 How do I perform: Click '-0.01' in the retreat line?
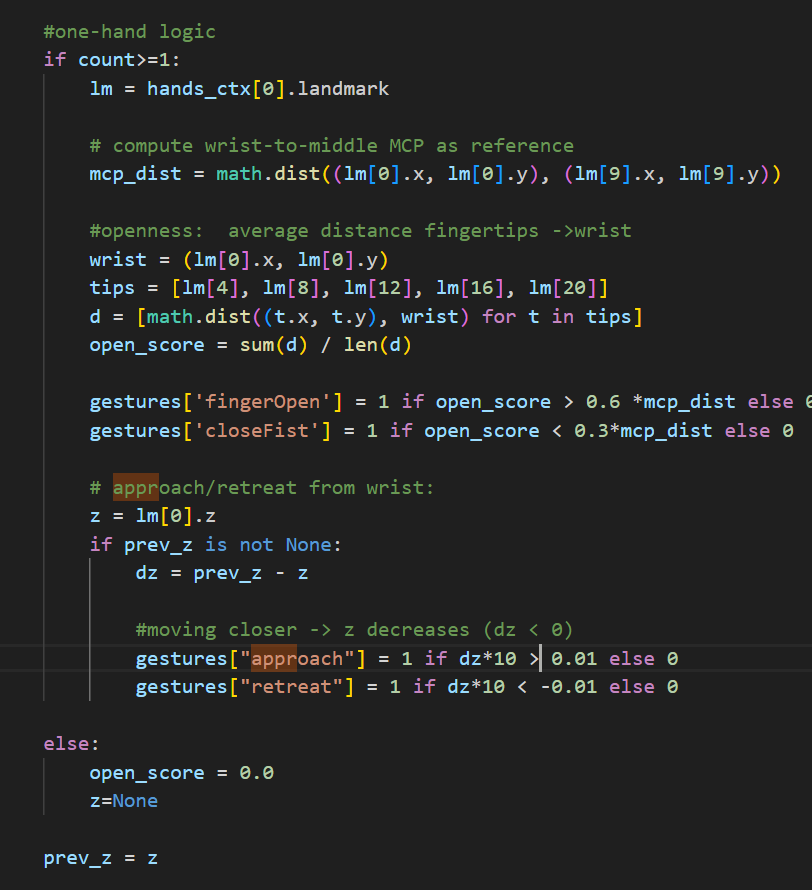click(x=569, y=687)
